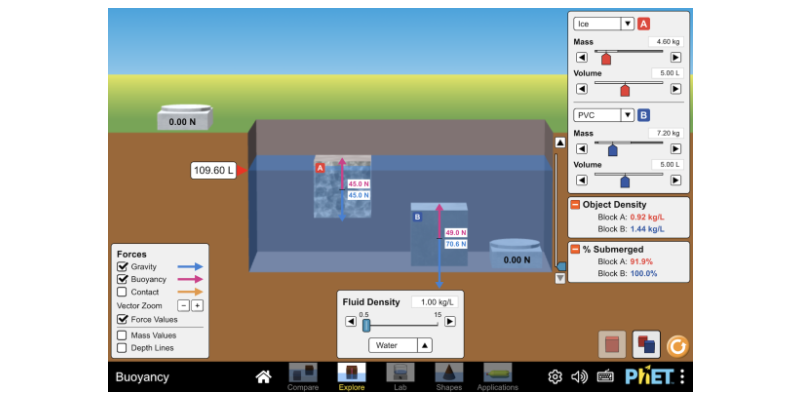Viewport: 800px width, 400px height.
Task: Select the two blocks scene icon
Action: 646,345
